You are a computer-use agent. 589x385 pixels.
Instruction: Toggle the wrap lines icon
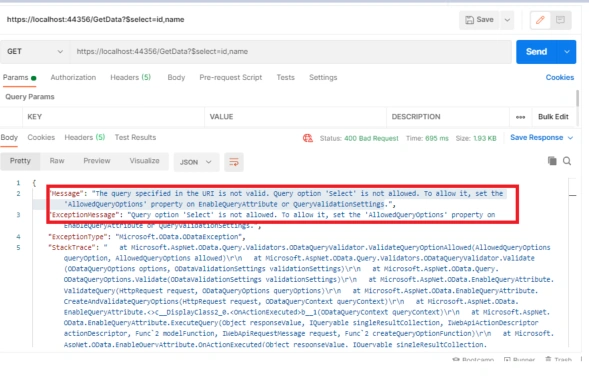[x=234, y=162]
